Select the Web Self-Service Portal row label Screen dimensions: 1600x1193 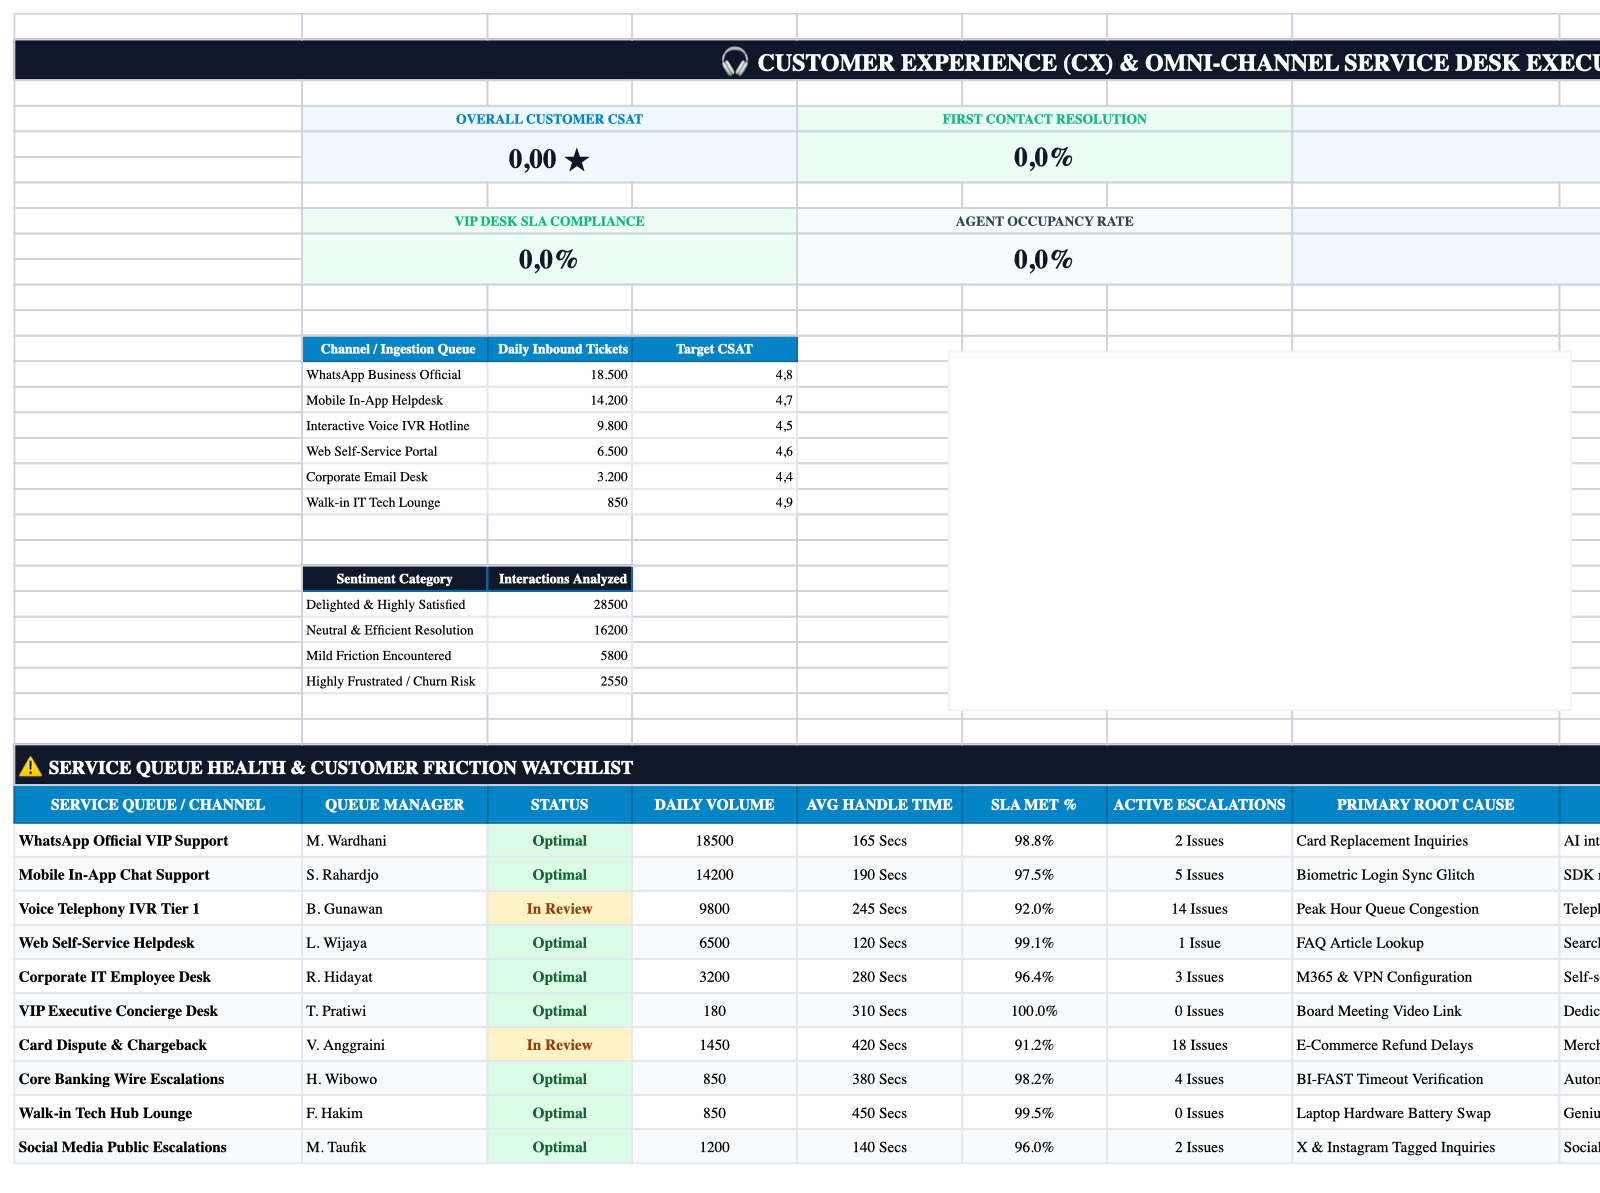(395, 451)
